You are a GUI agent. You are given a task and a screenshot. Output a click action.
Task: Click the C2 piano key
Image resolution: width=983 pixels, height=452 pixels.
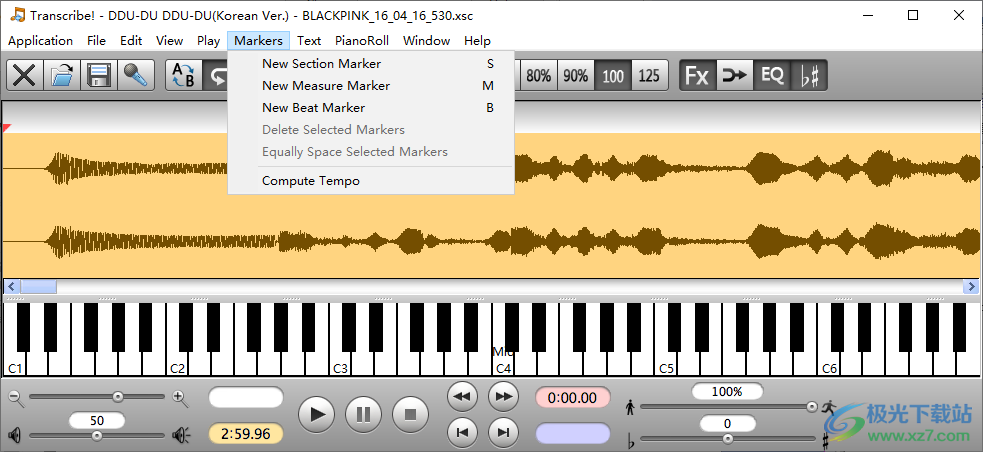[x=177, y=365]
